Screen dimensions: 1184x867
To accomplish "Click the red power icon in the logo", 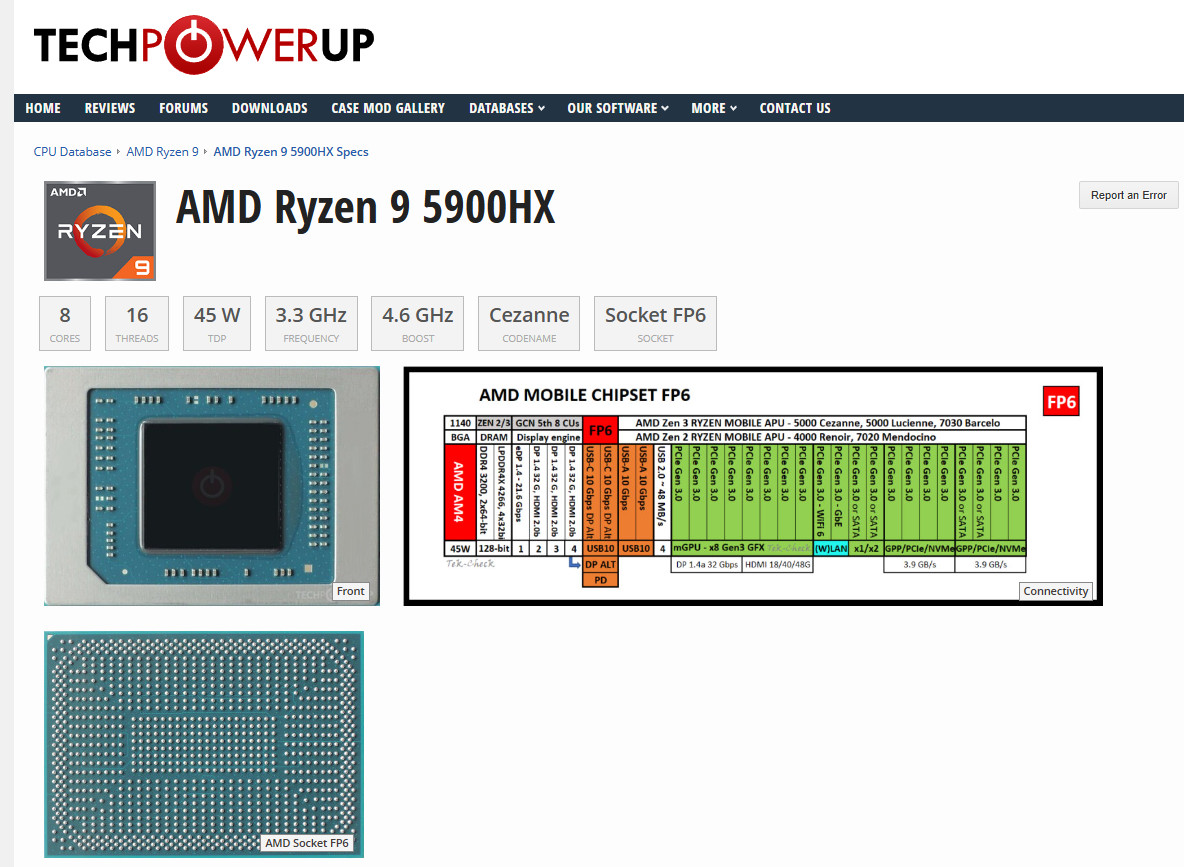I will 194,45.
